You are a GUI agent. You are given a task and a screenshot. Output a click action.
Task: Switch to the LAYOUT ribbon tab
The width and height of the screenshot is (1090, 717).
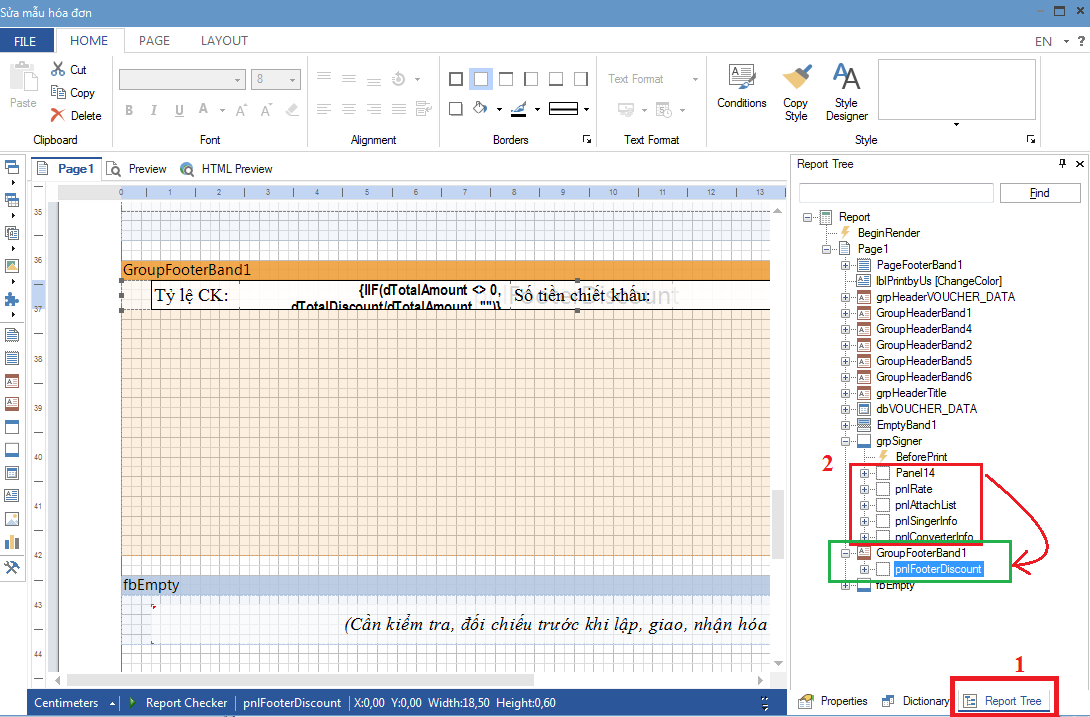225,40
